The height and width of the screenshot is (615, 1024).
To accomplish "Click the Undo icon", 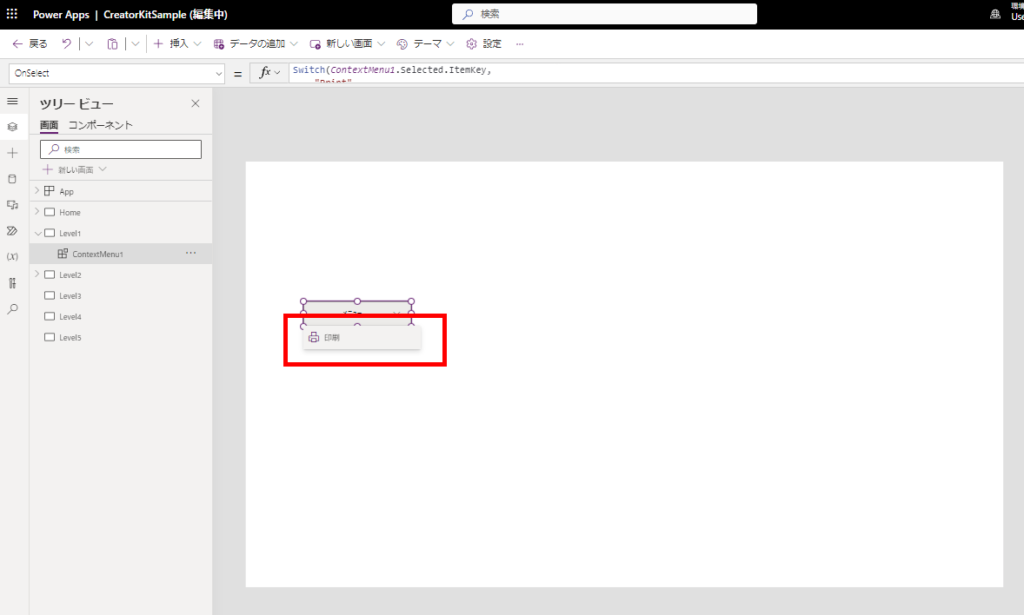I will (67, 44).
